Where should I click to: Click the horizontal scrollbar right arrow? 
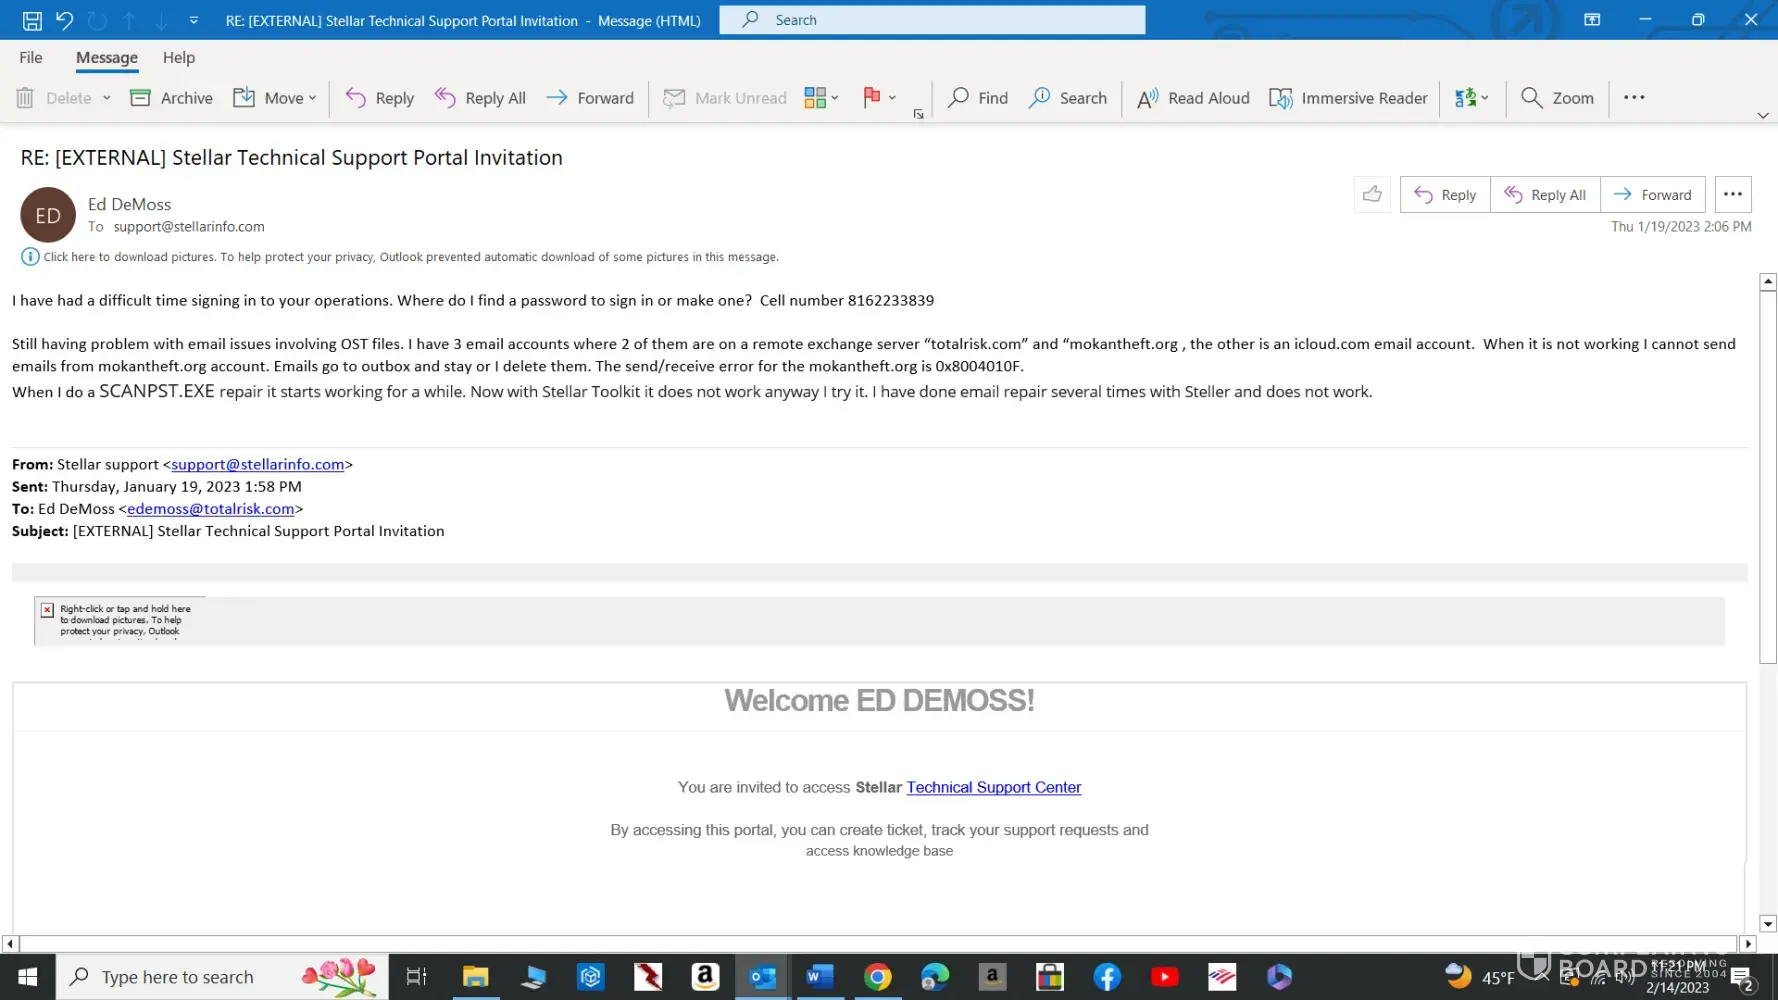(1748, 943)
